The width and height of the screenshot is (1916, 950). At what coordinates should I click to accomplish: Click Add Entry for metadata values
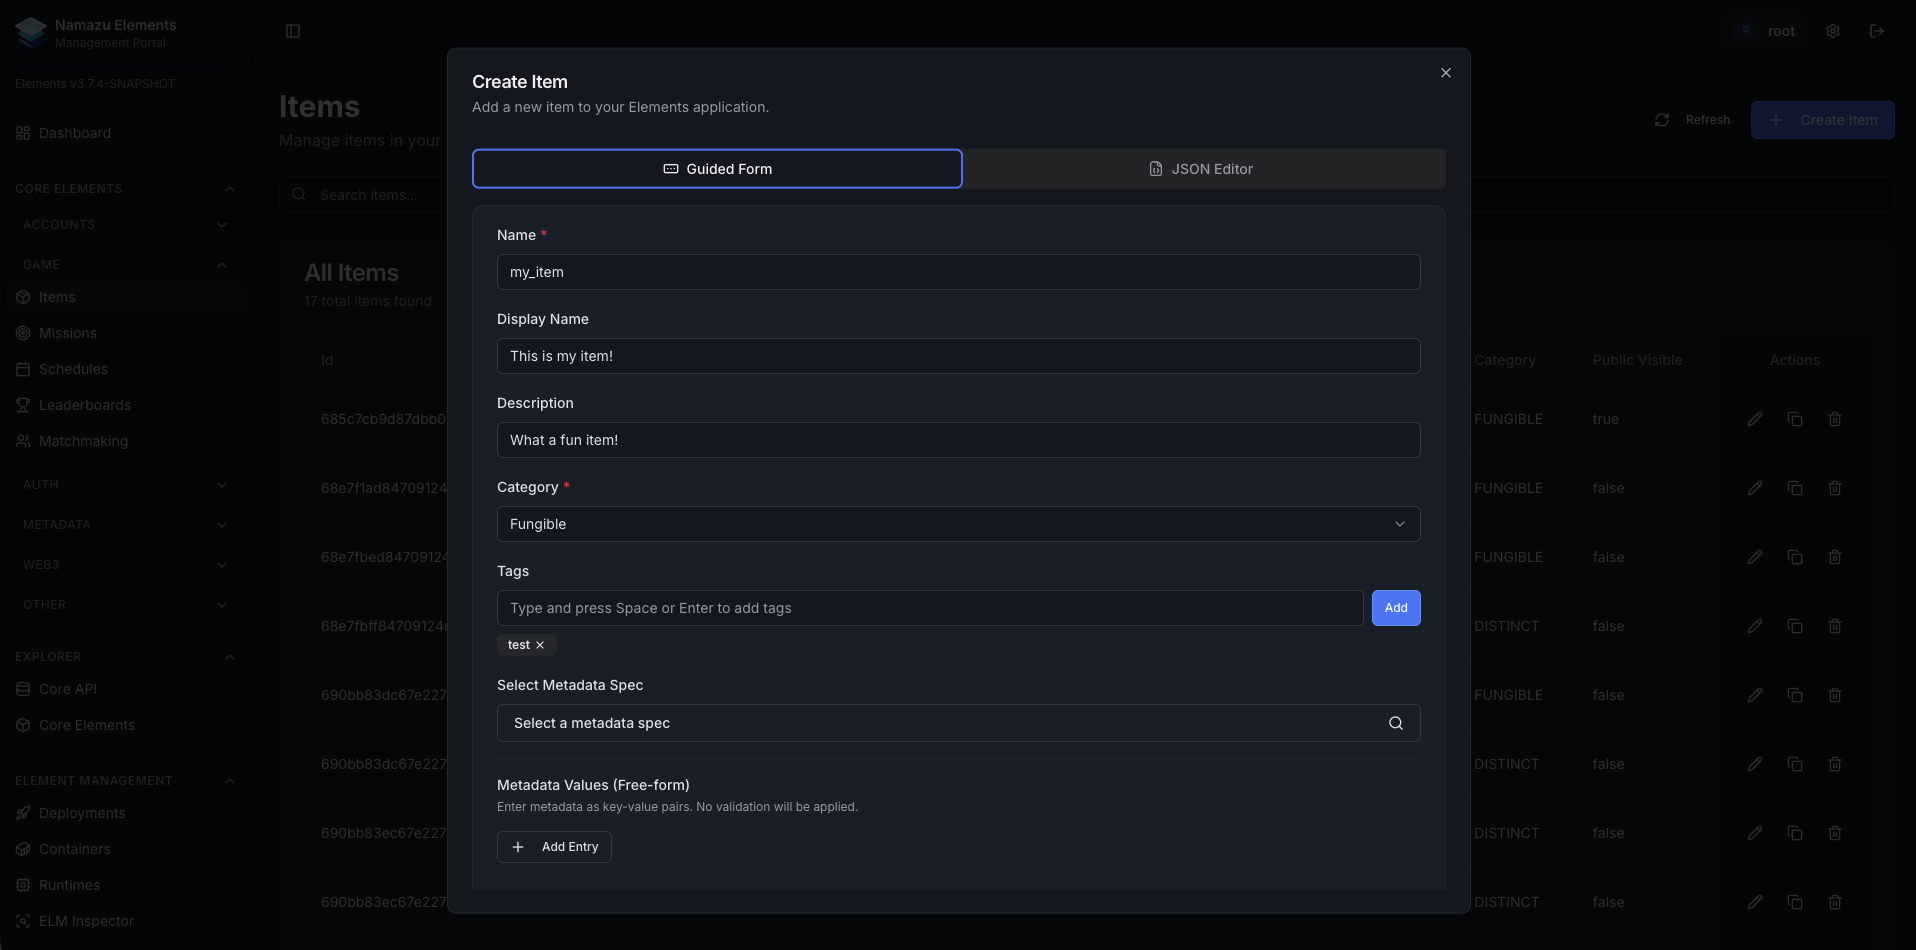pyautogui.click(x=554, y=847)
